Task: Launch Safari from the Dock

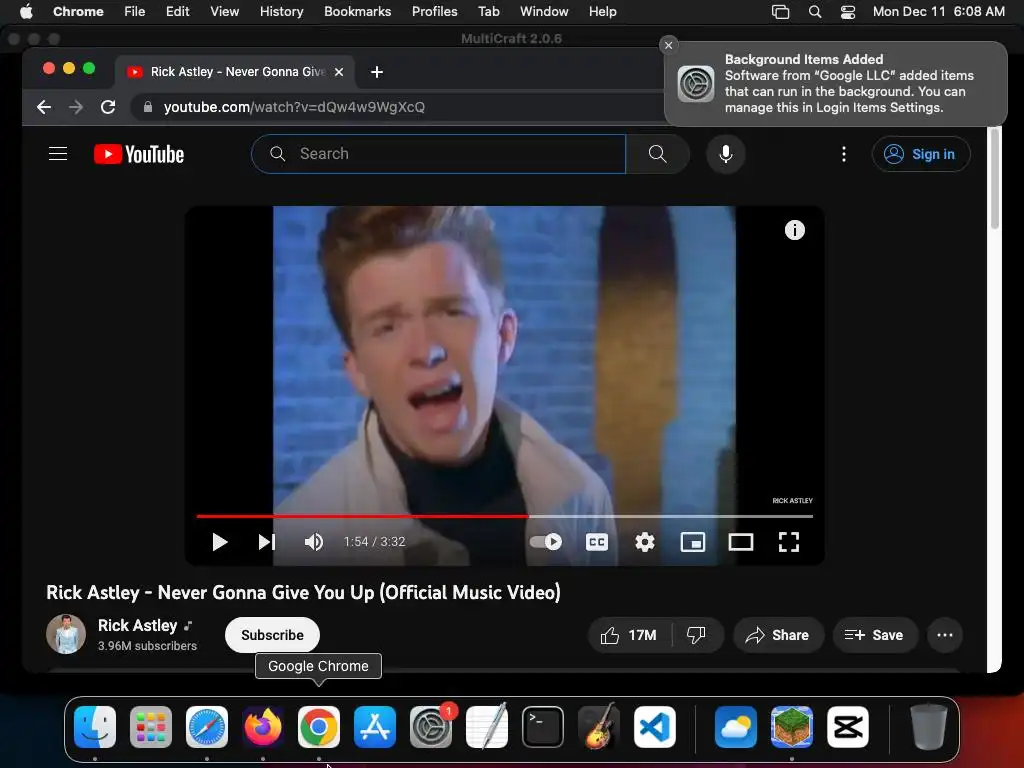Action: click(x=207, y=726)
